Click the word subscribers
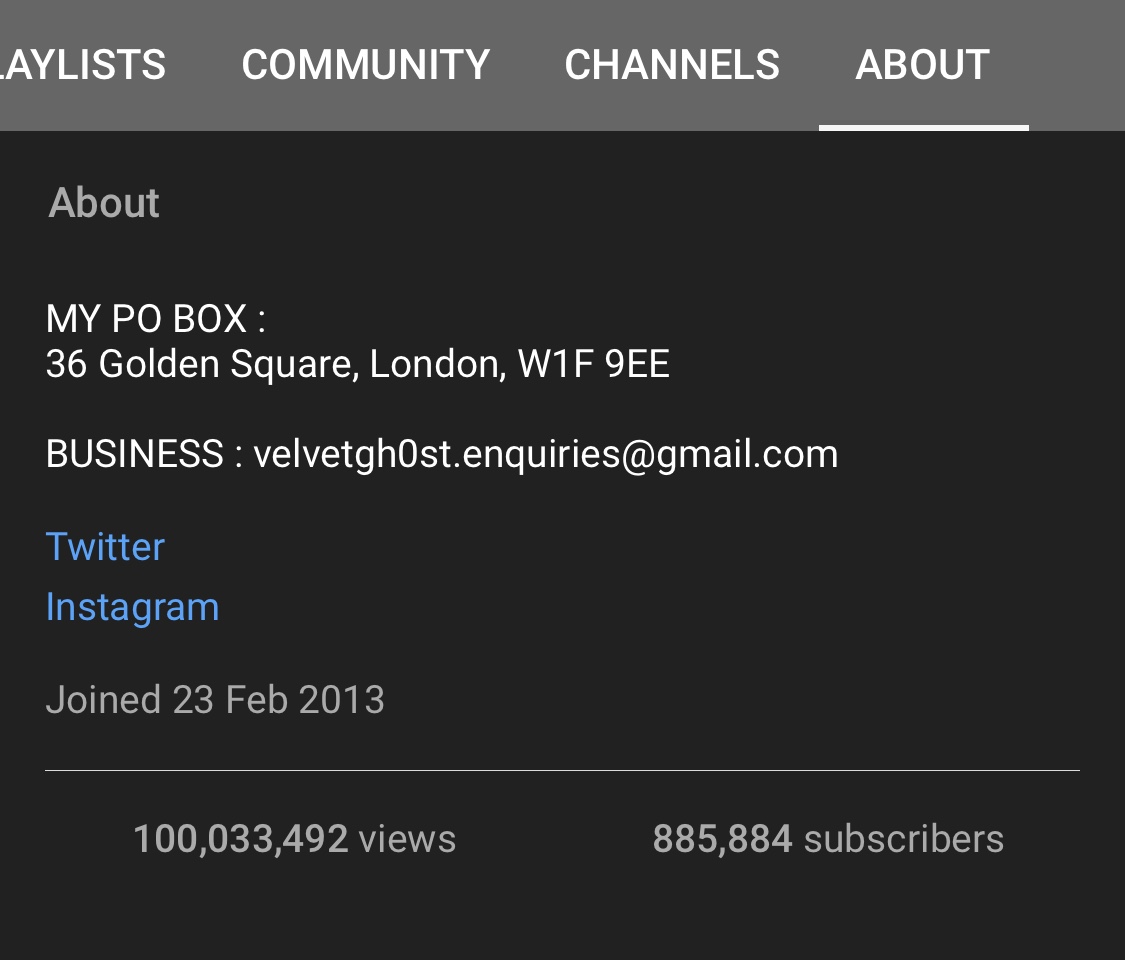 tap(904, 839)
